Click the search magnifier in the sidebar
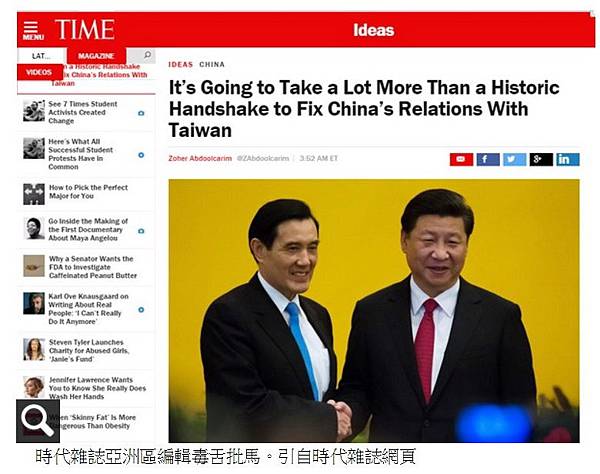The width and height of the screenshot is (600, 474). point(147,55)
